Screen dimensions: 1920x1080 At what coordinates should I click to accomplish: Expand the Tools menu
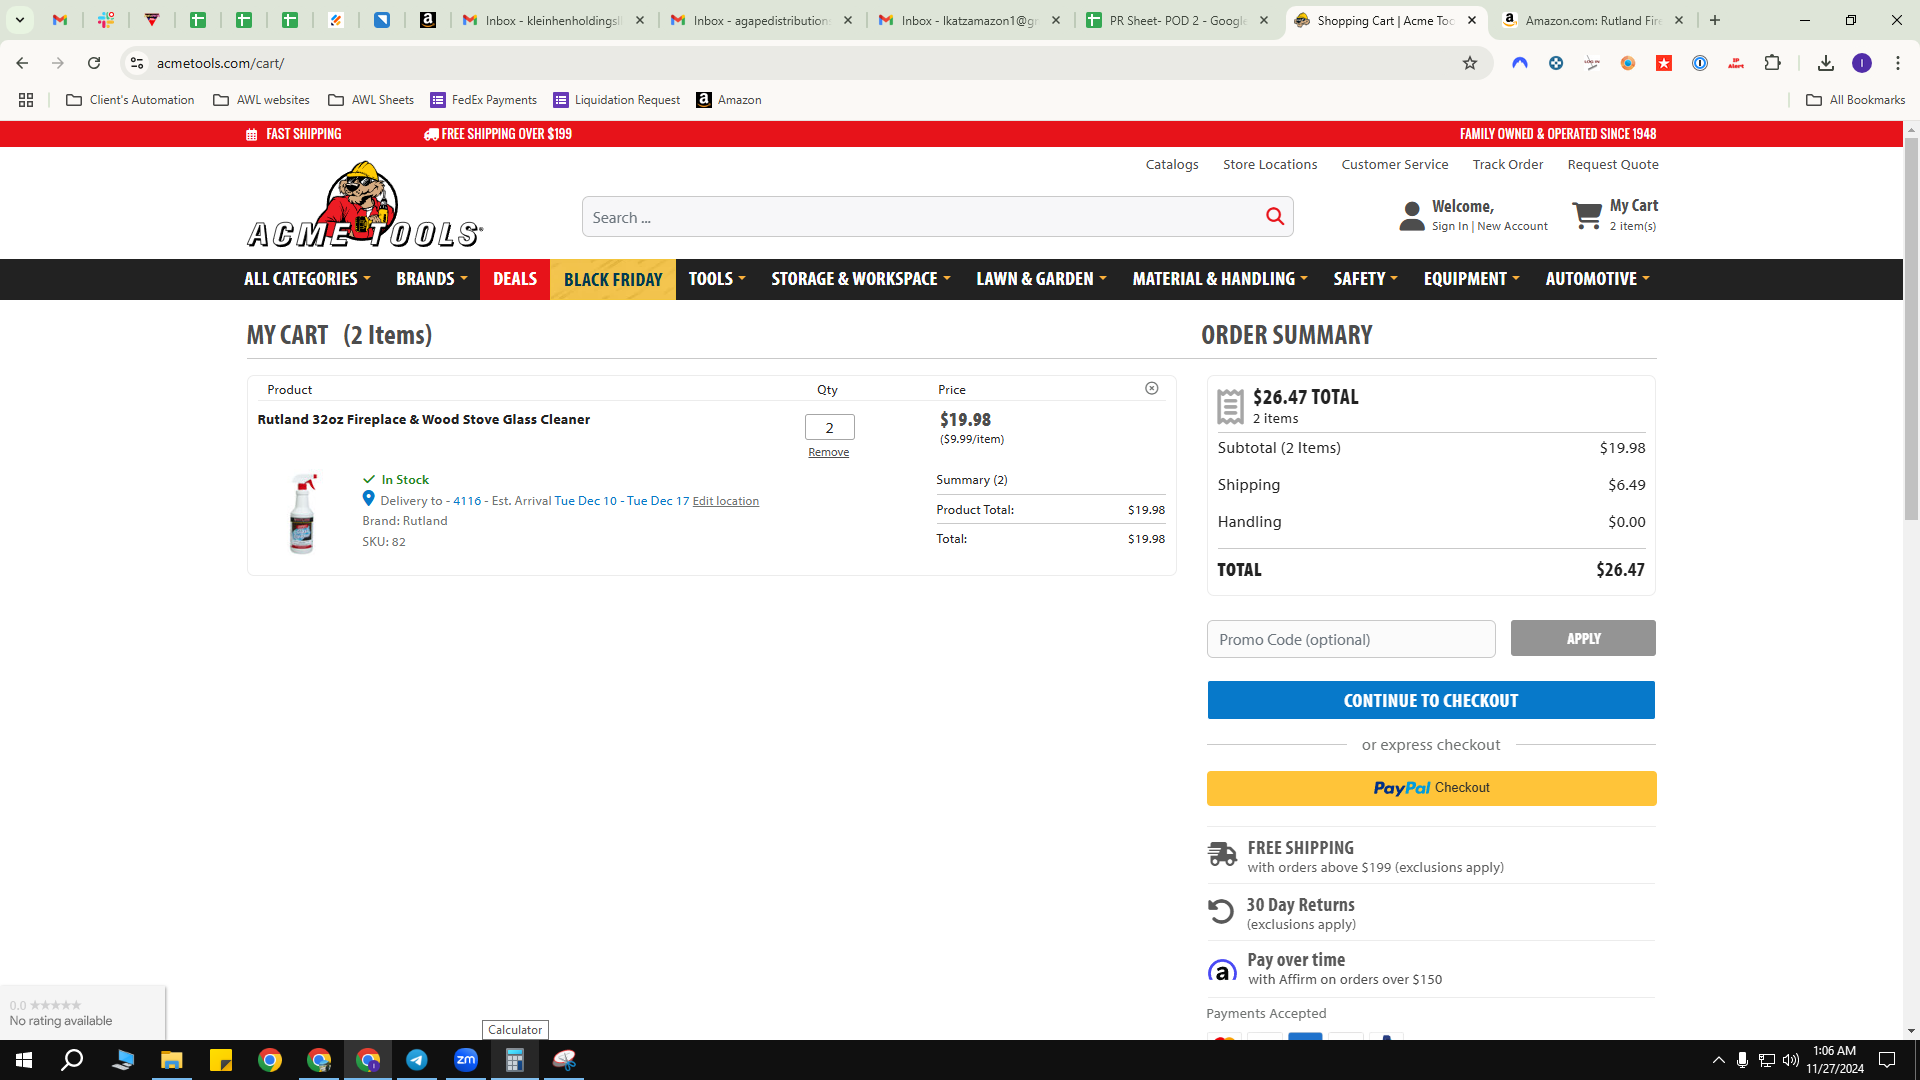click(717, 279)
